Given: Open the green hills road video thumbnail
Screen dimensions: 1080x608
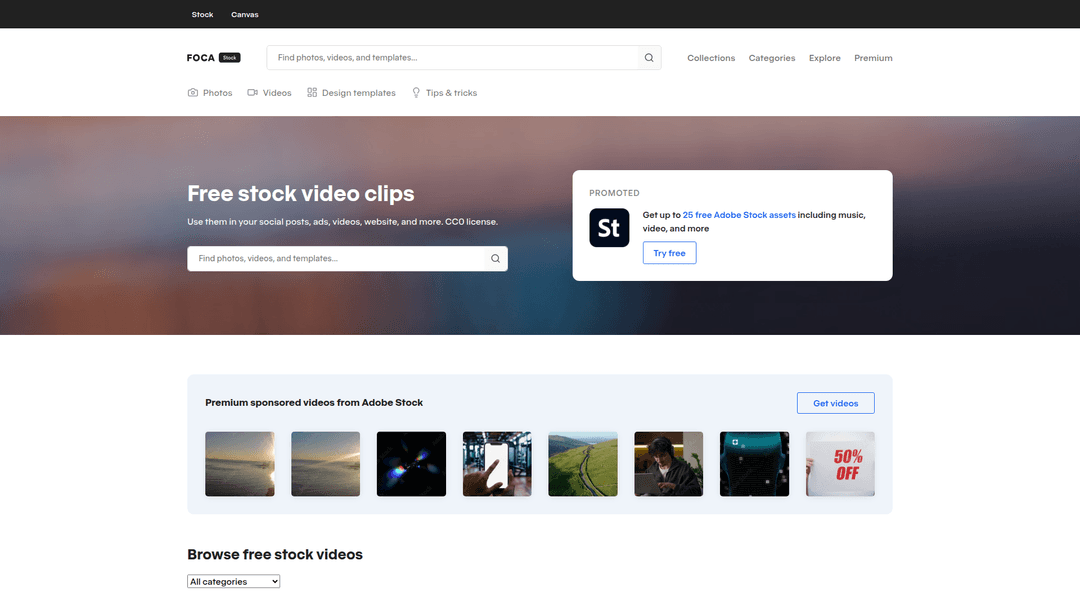Looking at the screenshot, I should [583, 464].
